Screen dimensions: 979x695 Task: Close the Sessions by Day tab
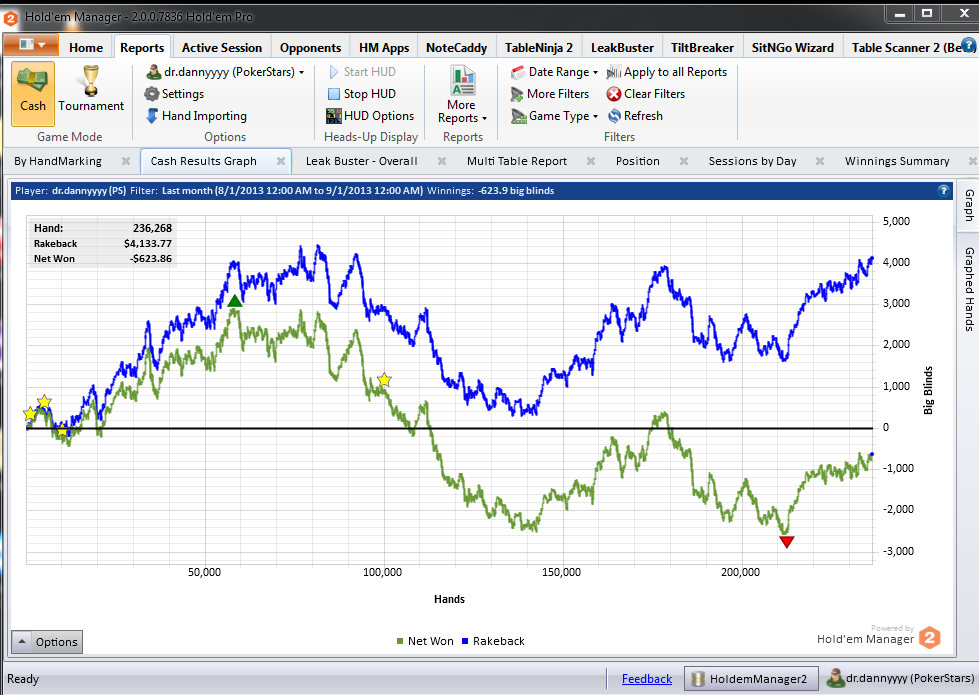(x=820, y=161)
